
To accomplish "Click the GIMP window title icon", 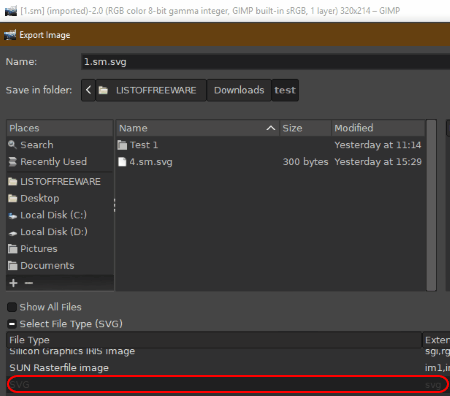I will (11, 11).
